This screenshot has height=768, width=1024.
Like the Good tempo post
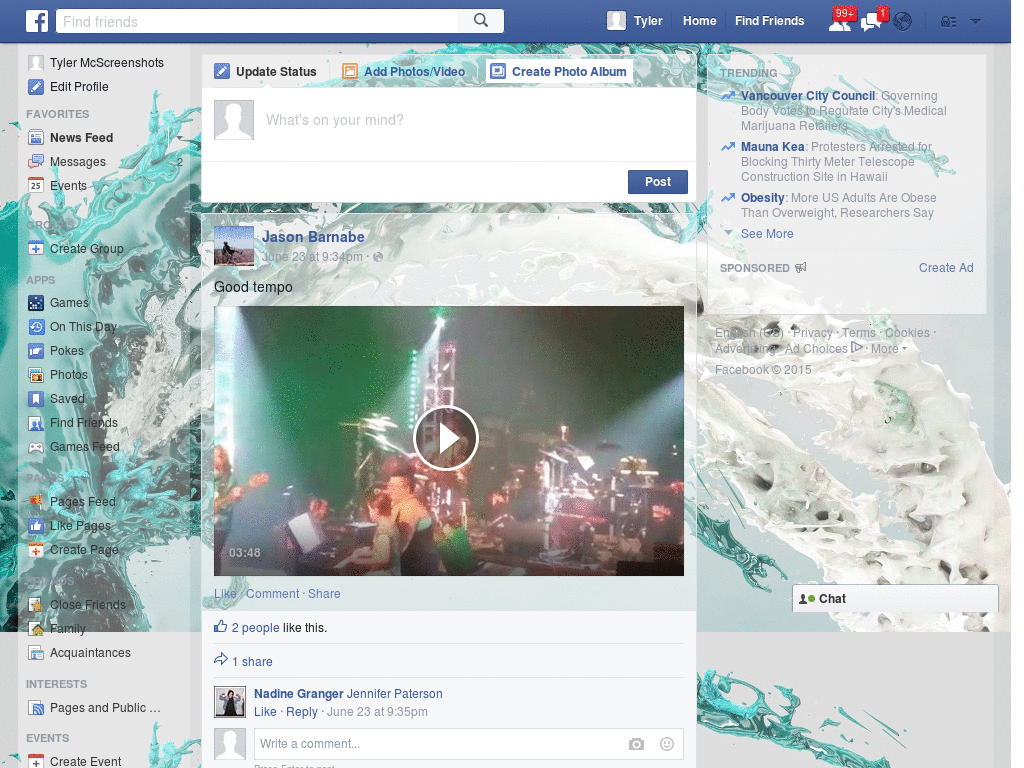tap(225, 594)
